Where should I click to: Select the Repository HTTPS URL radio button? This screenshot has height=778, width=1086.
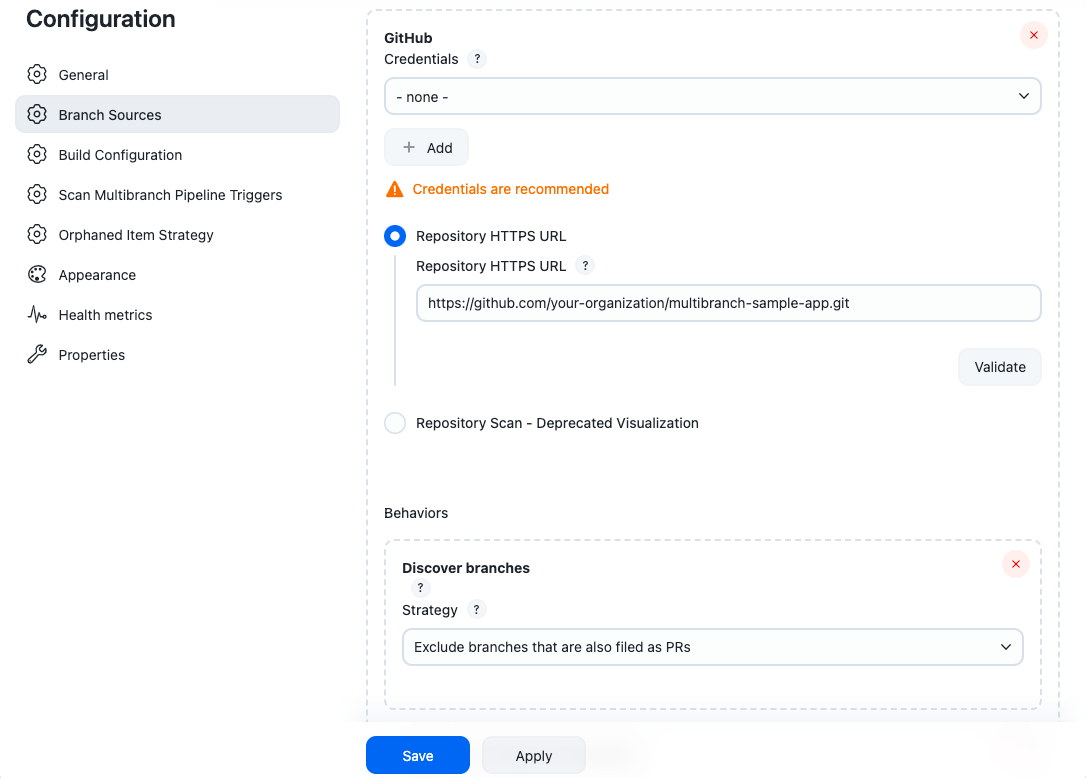pos(395,237)
